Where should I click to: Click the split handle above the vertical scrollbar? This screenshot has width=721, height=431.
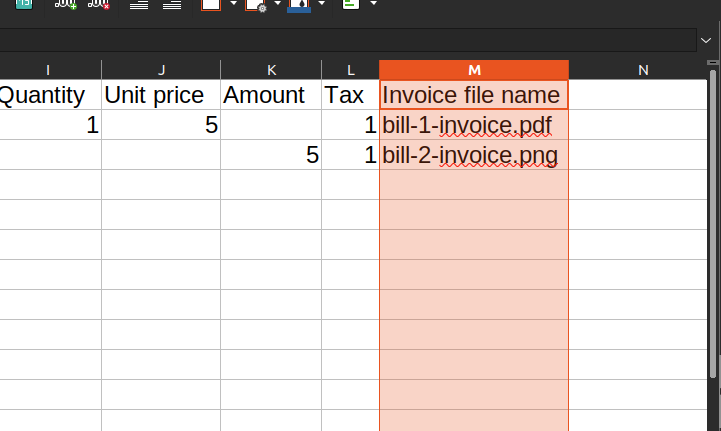tap(713, 63)
